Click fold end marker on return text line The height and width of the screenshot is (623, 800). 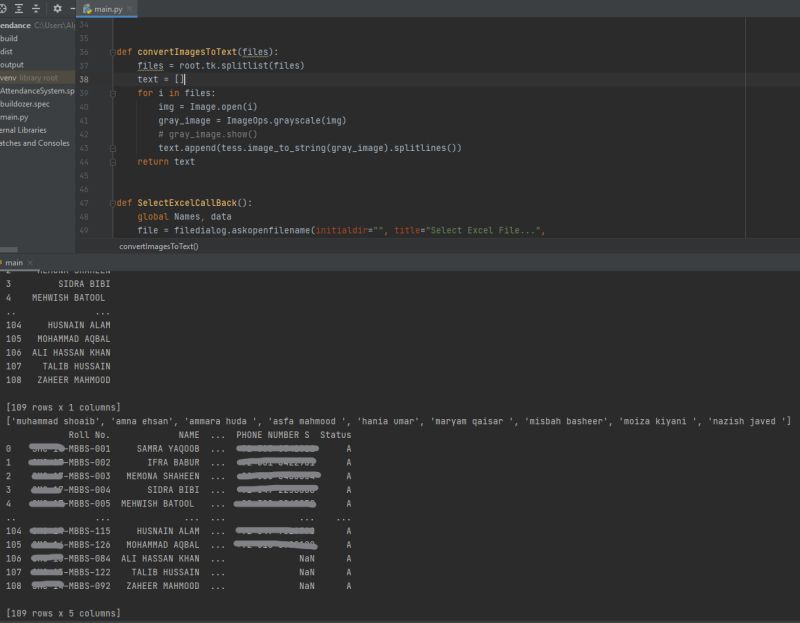pos(113,162)
